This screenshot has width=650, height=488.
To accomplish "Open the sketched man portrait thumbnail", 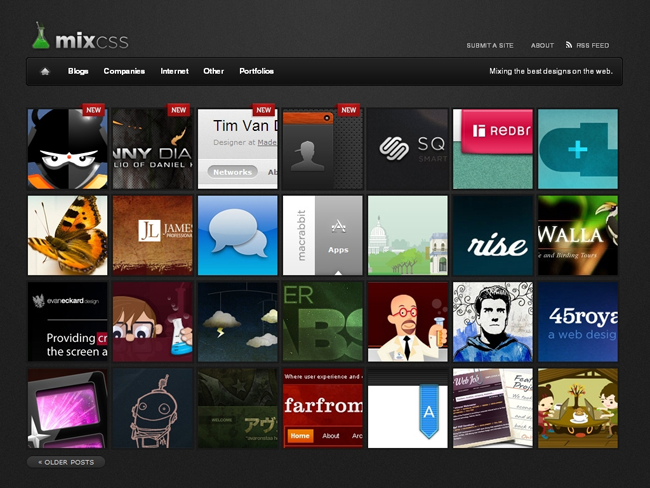I will tap(492, 322).
